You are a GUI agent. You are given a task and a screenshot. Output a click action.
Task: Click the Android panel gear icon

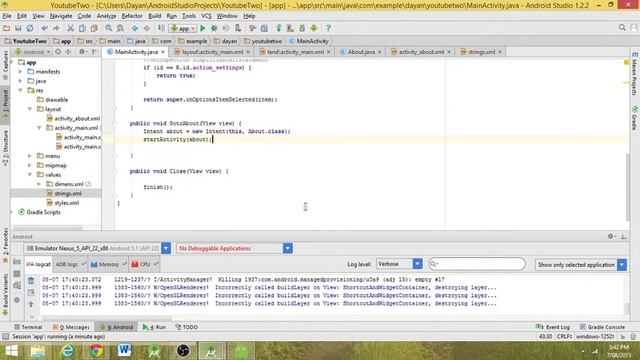point(611,236)
